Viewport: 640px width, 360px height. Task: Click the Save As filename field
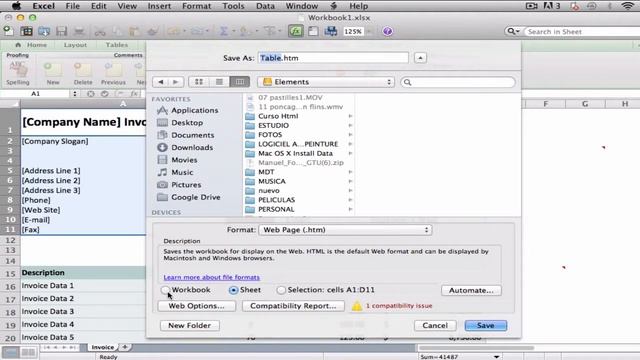point(333,58)
